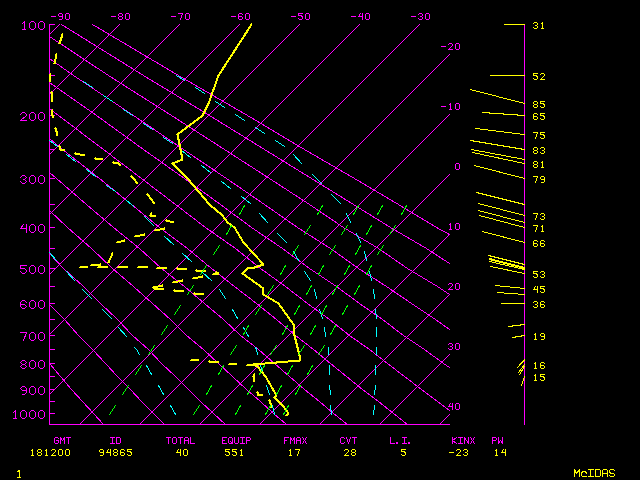
Task: Select the FMAX header label
Action: coord(295,440)
